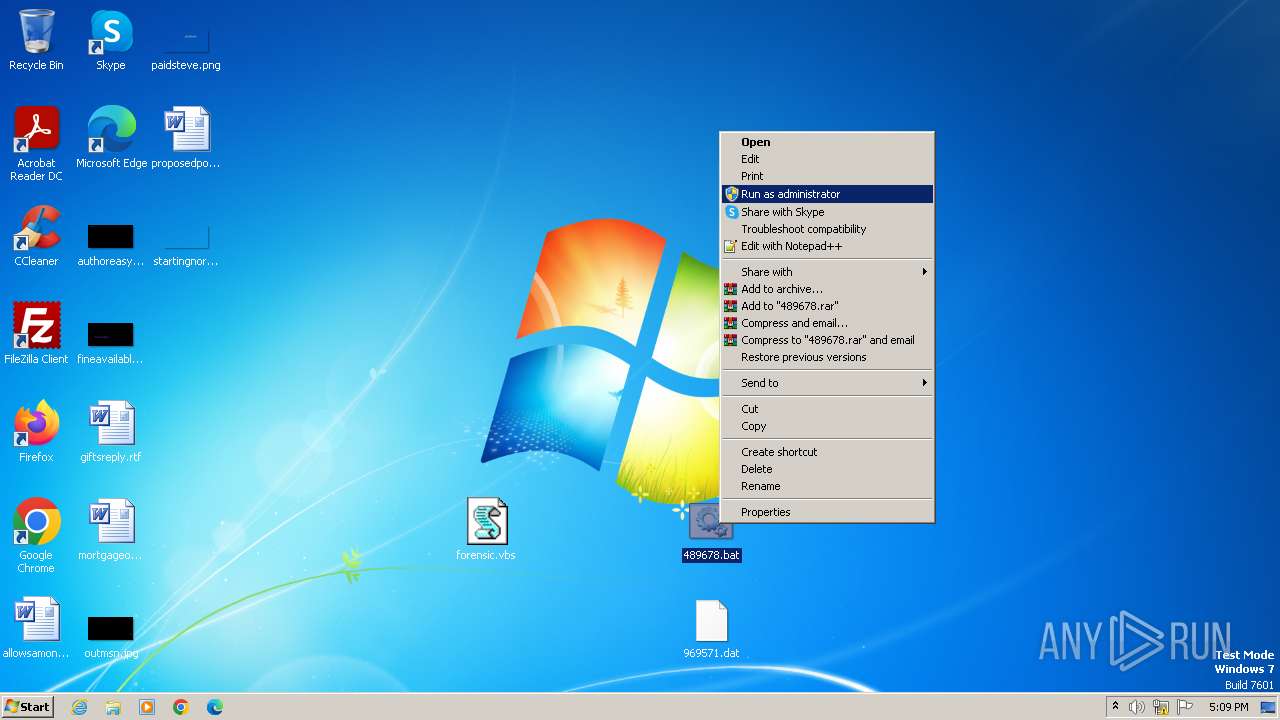Select the Microsoft Edge desktop shortcut

coord(111,137)
